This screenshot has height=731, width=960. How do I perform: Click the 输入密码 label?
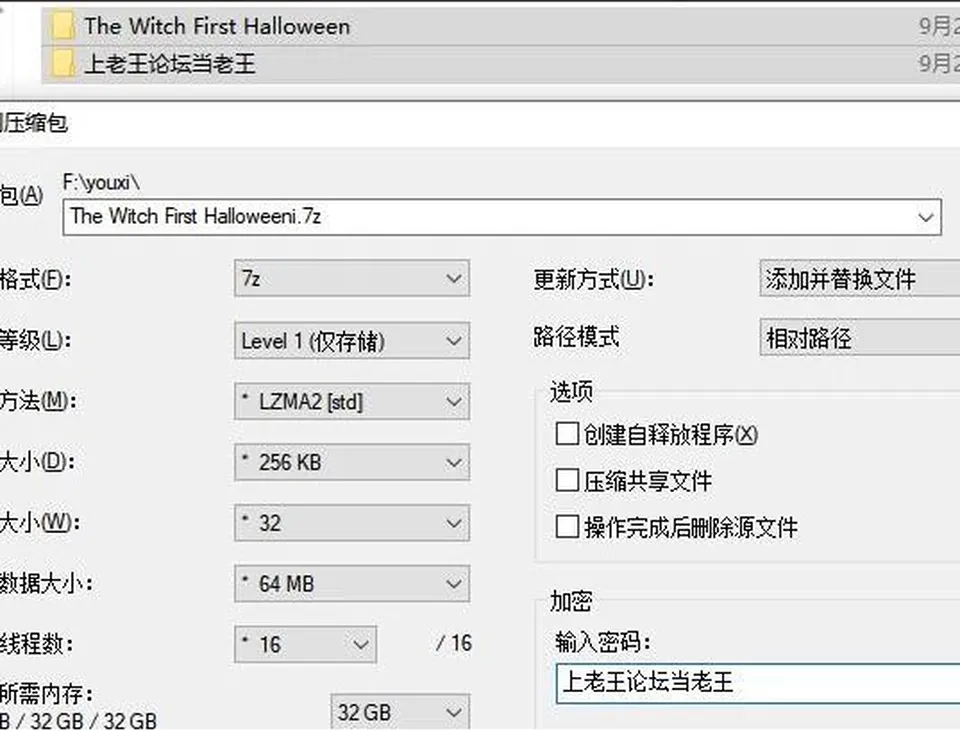pos(602,642)
